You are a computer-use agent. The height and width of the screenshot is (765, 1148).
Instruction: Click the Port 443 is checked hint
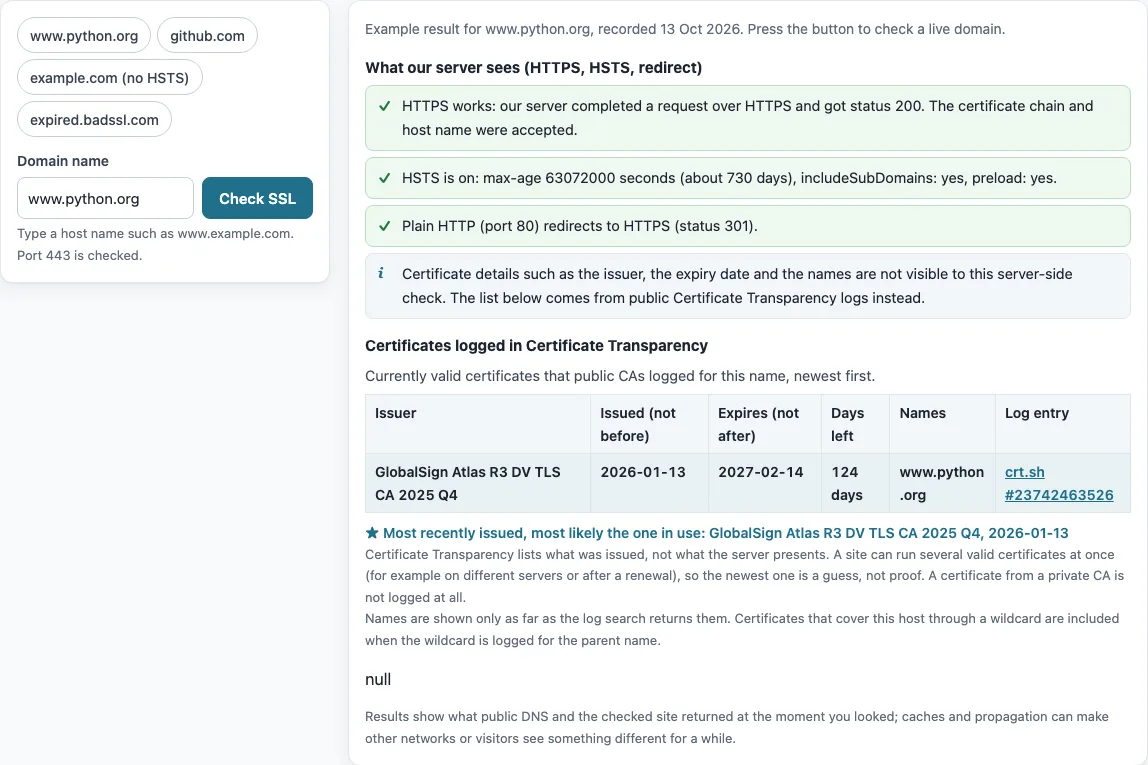point(79,255)
